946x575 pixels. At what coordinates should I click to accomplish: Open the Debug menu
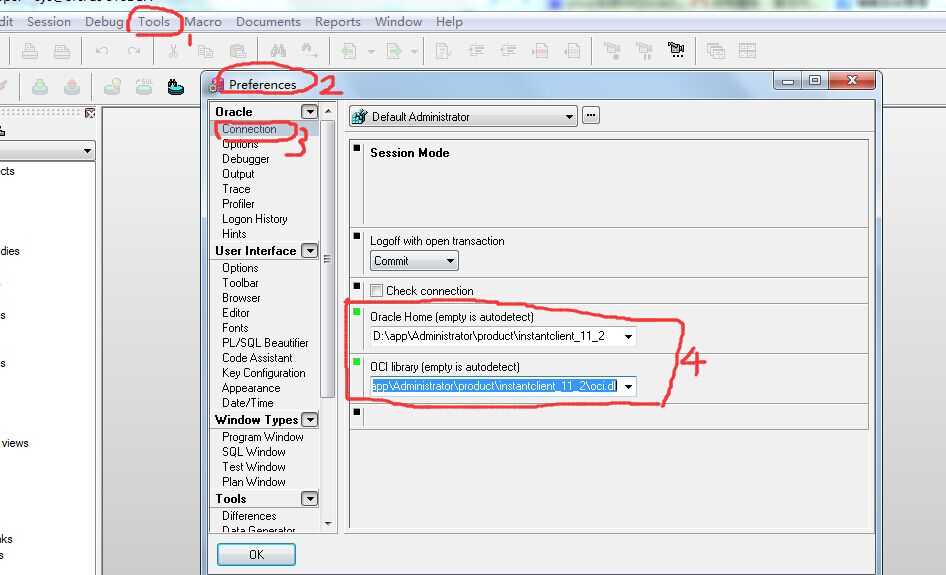click(x=104, y=22)
